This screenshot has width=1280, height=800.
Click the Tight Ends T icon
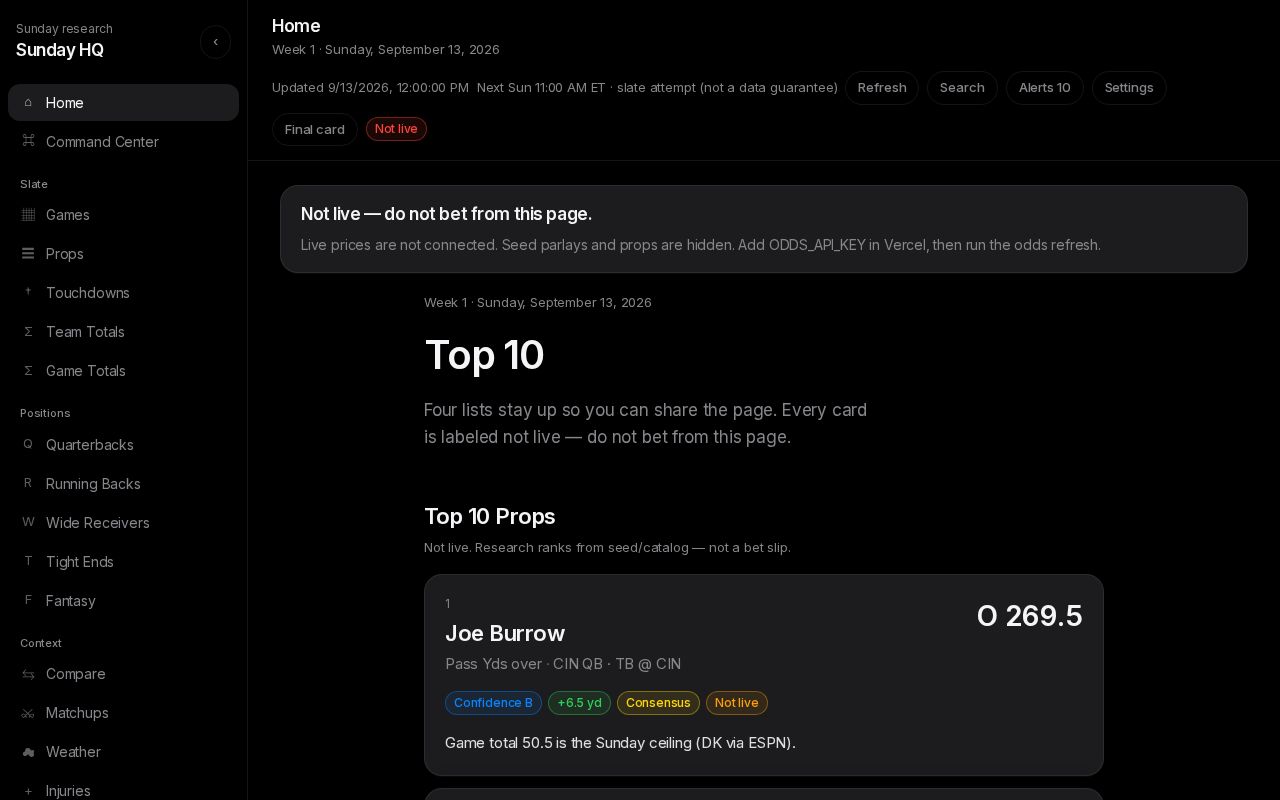point(28,561)
